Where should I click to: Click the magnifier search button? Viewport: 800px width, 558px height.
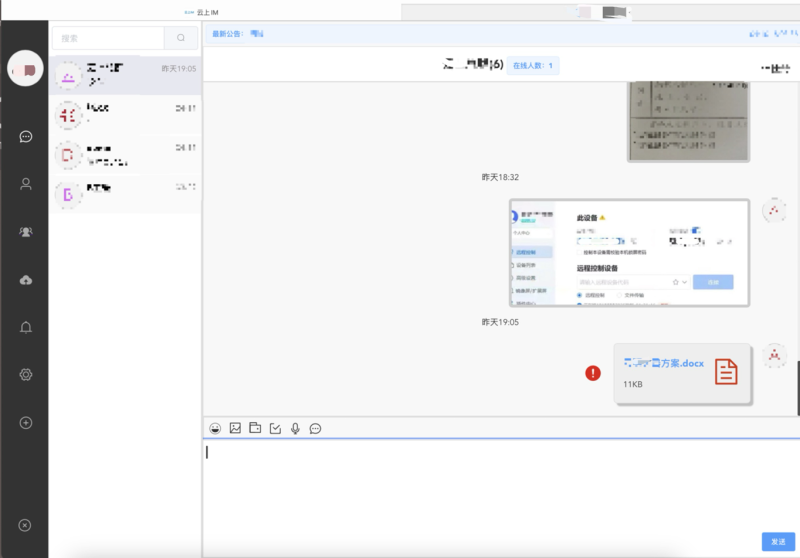point(180,38)
